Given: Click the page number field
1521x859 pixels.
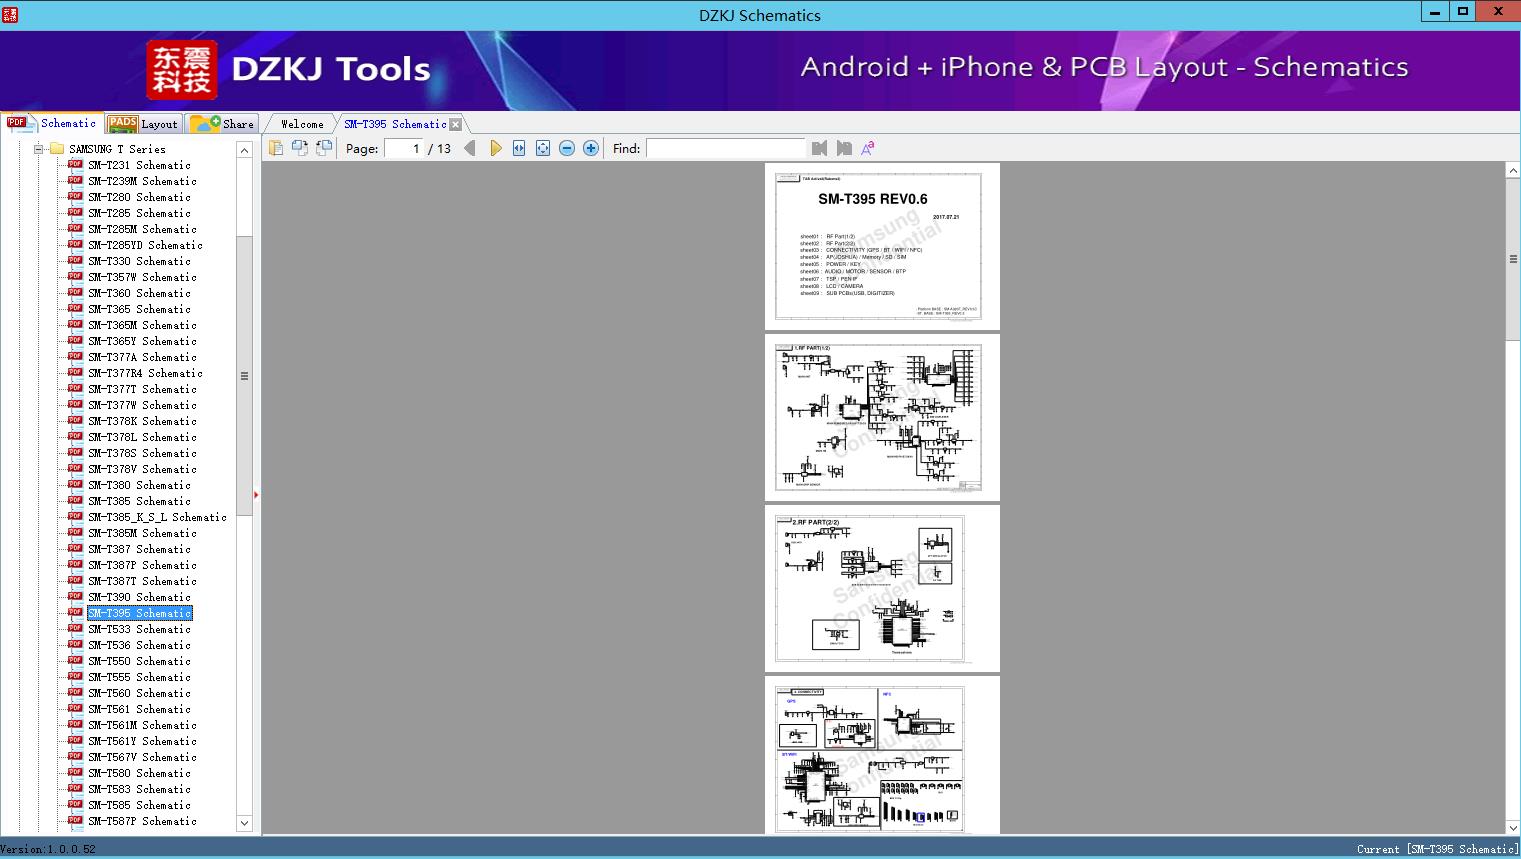Looking at the screenshot, I should 404,148.
